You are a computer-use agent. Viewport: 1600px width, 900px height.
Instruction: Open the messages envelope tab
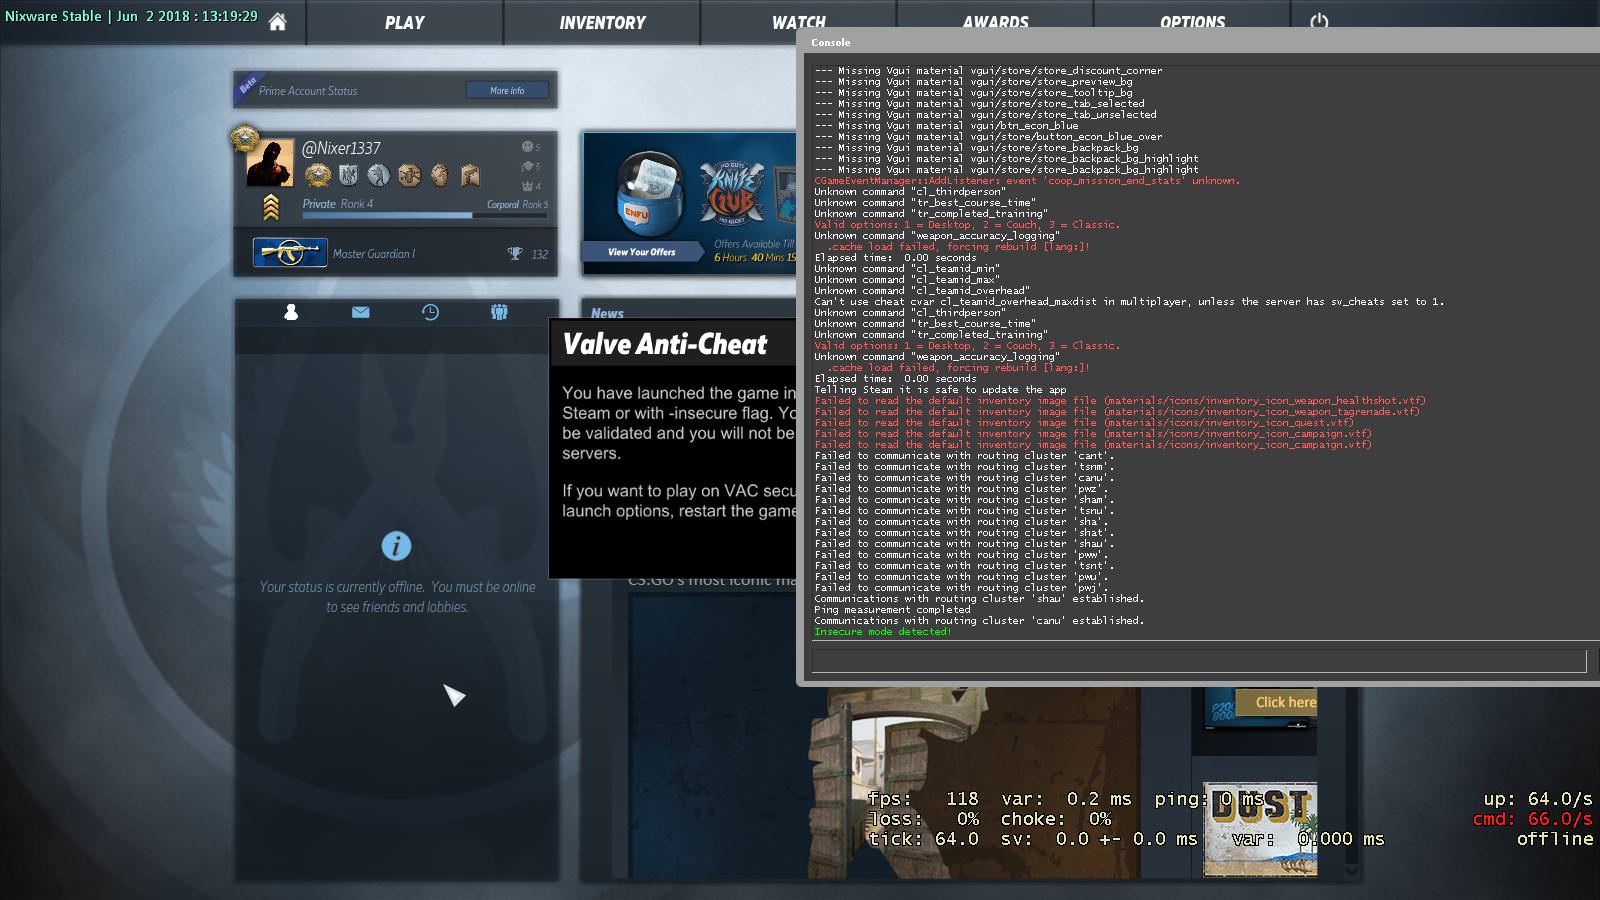[x=361, y=312]
